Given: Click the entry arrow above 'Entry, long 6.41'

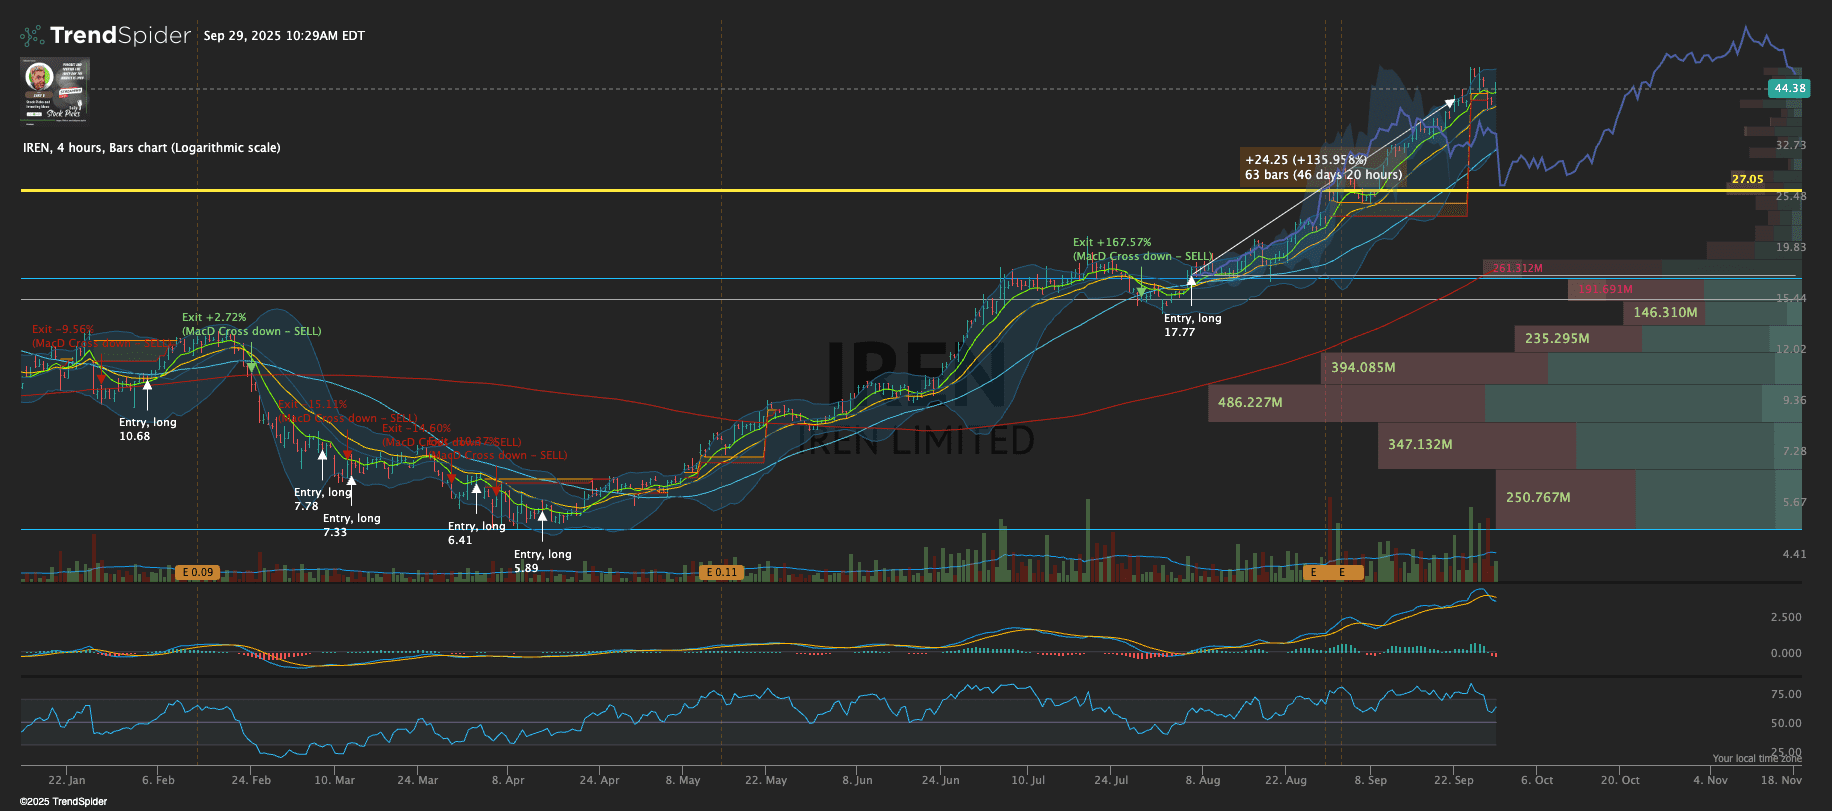Looking at the screenshot, I should [476, 489].
